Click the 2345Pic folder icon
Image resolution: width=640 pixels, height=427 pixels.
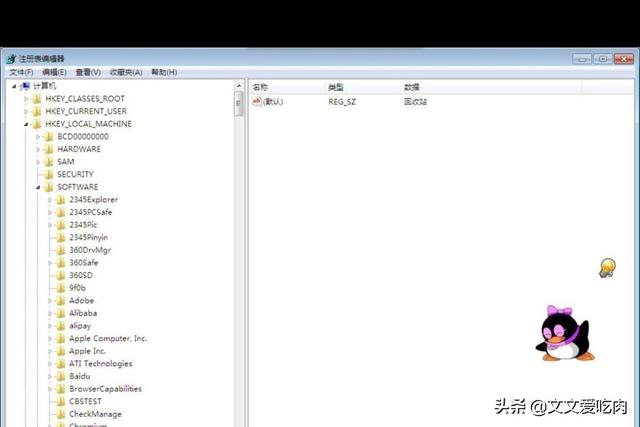point(60,225)
